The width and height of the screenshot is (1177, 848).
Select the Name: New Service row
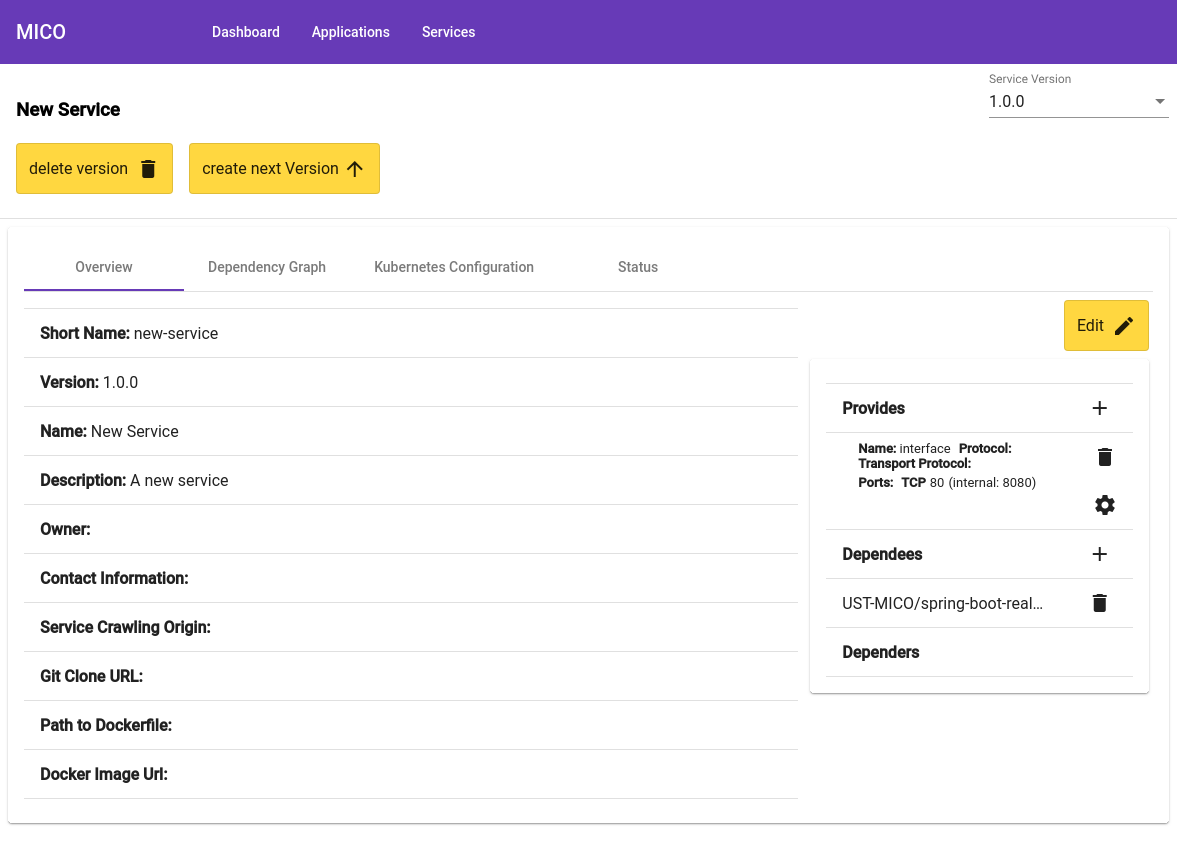point(411,432)
